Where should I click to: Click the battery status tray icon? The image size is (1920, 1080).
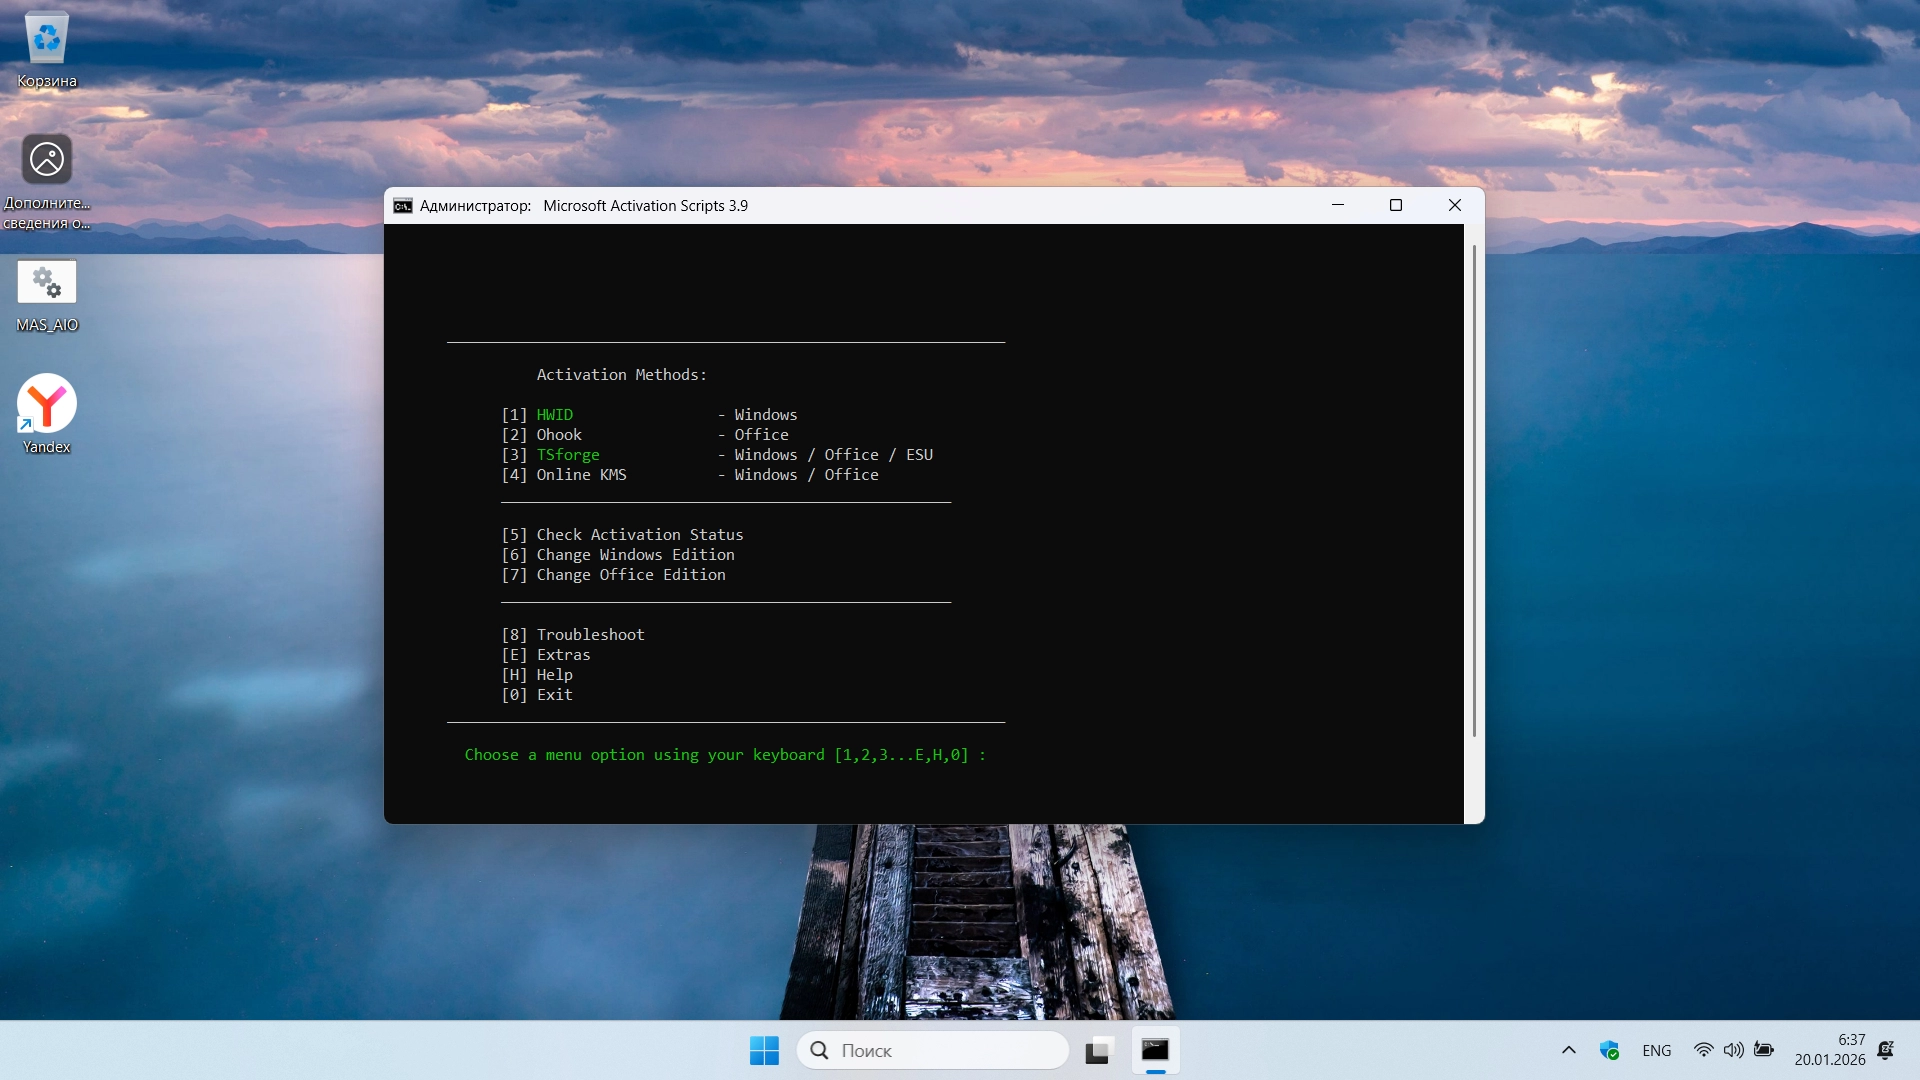pos(1764,1050)
